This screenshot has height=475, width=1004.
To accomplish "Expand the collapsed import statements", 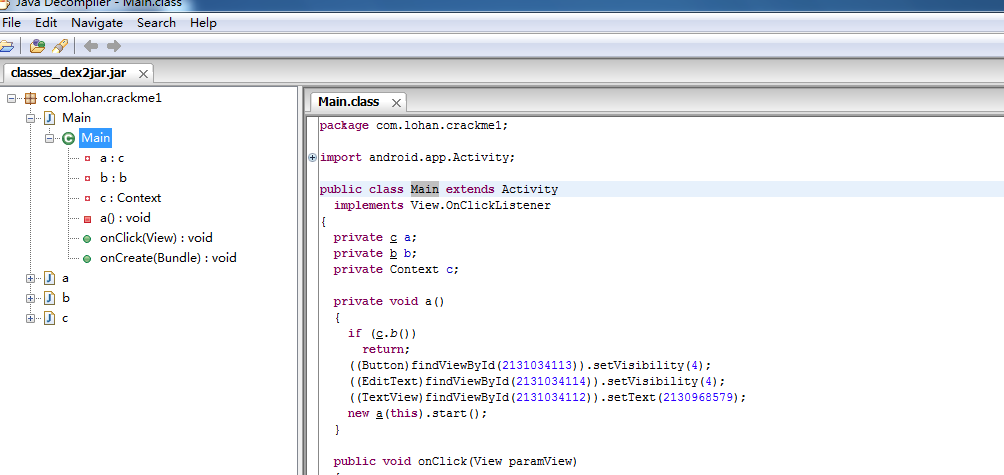I will coord(313,157).
